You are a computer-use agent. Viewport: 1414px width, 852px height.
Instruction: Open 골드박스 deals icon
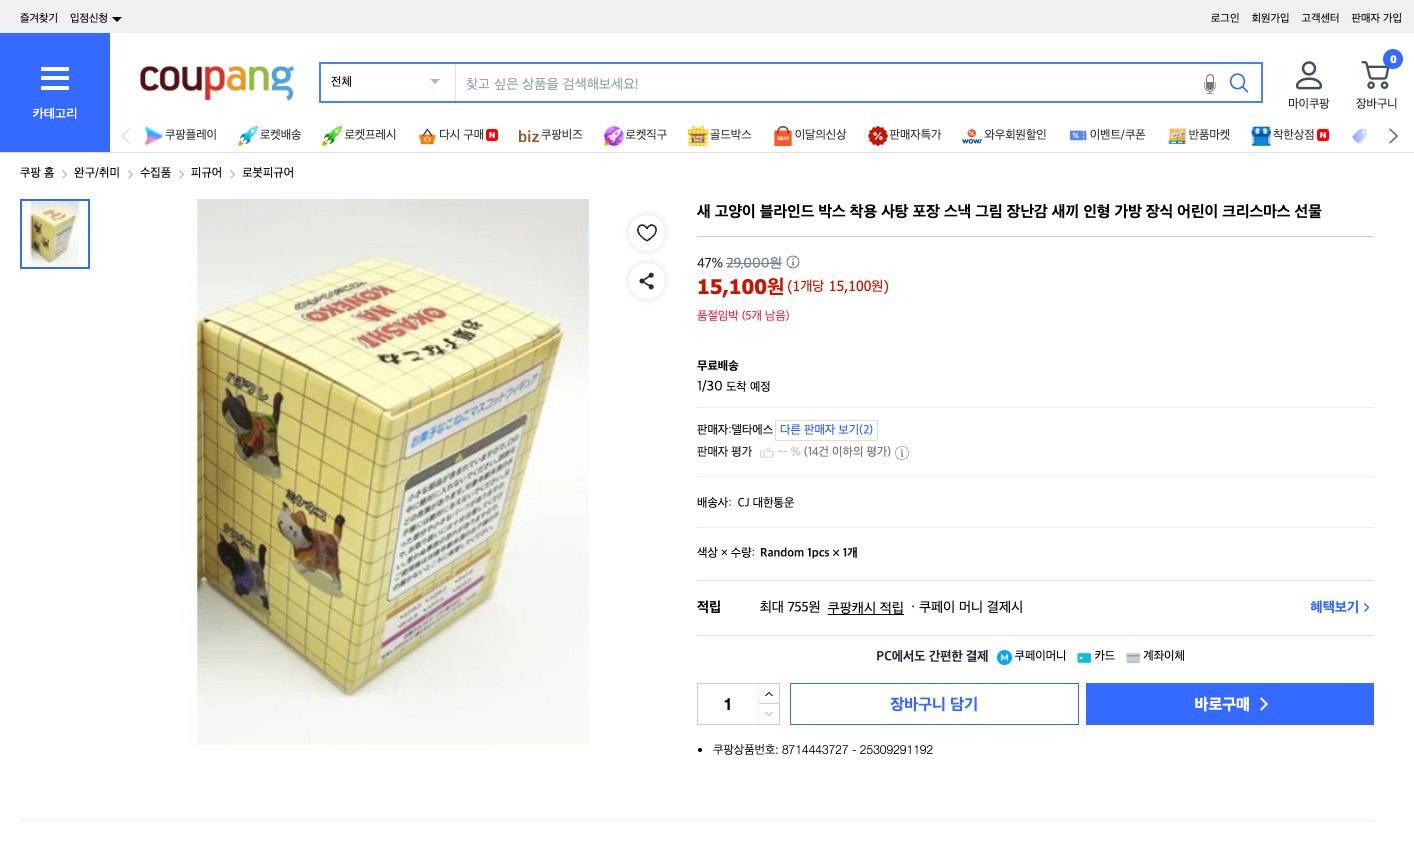(x=697, y=135)
